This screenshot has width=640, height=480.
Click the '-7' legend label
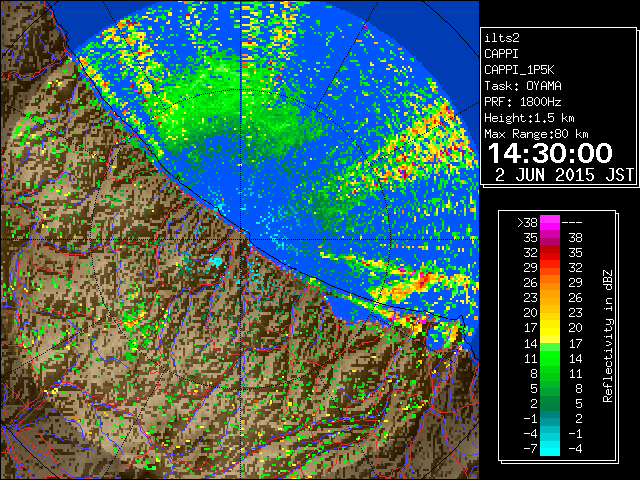pyautogui.click(x=530, y=449)
